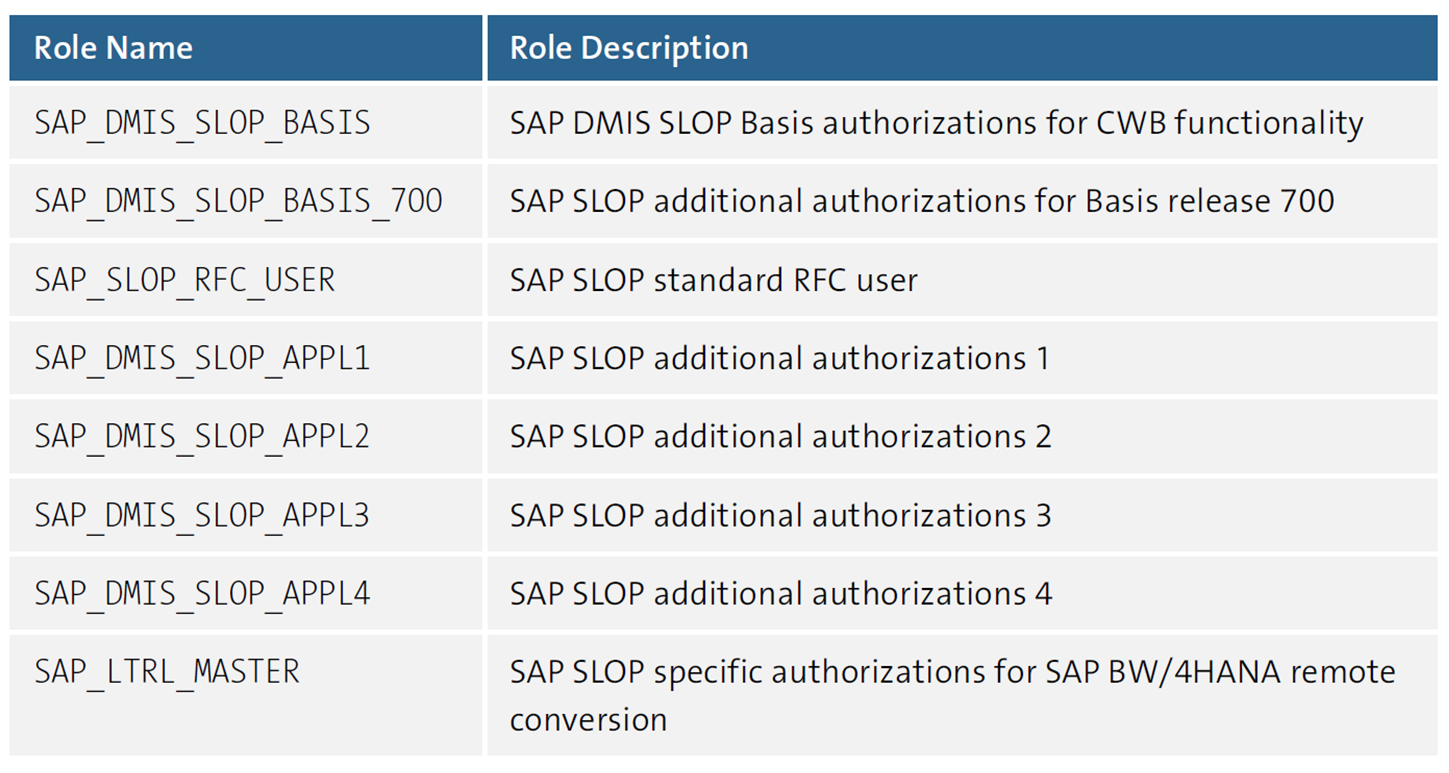
Task: Click the SAP SLOP standard RFC user description
Action: tap(713, 280)
